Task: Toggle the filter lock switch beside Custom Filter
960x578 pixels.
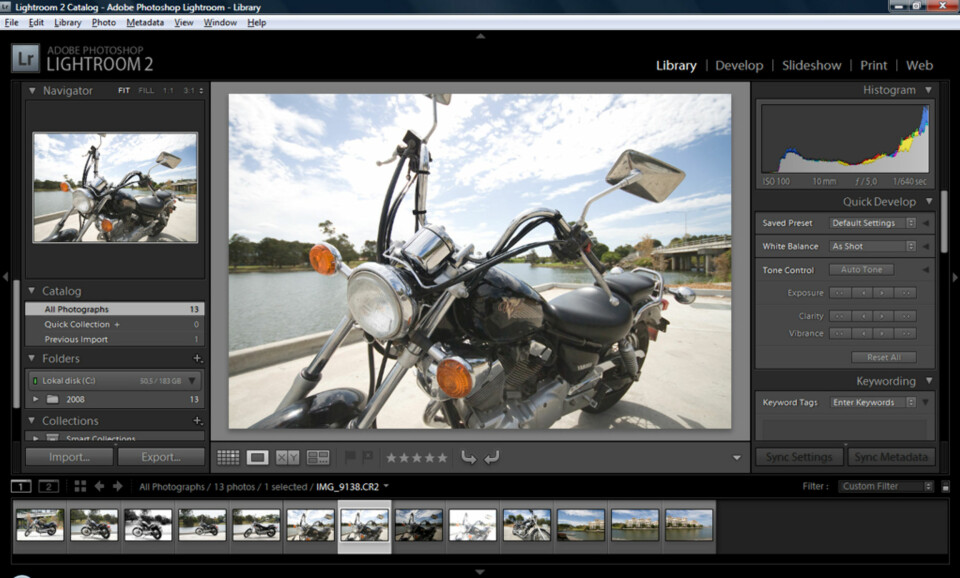Action: pyautogui.click(x=945, y=487)
